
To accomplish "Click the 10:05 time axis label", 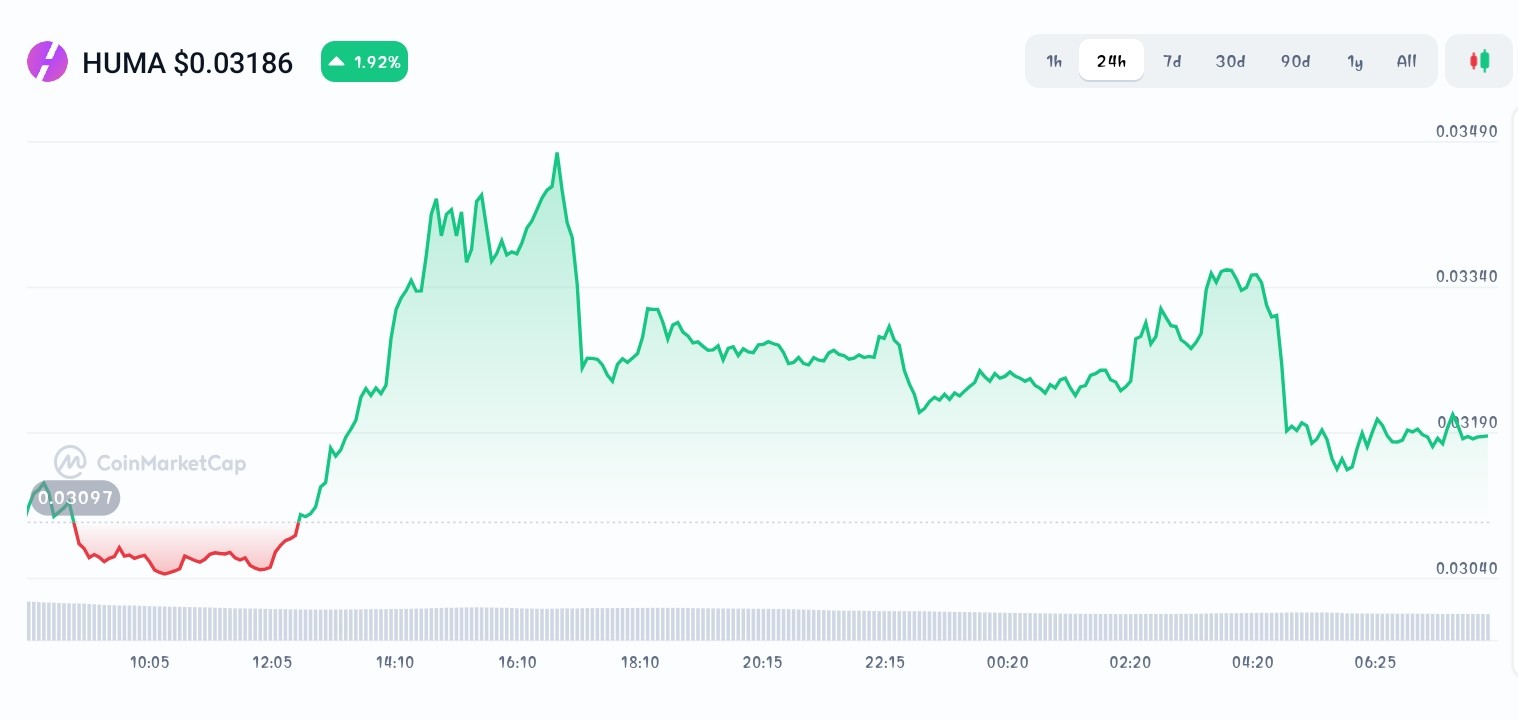I will click(150, 662).
